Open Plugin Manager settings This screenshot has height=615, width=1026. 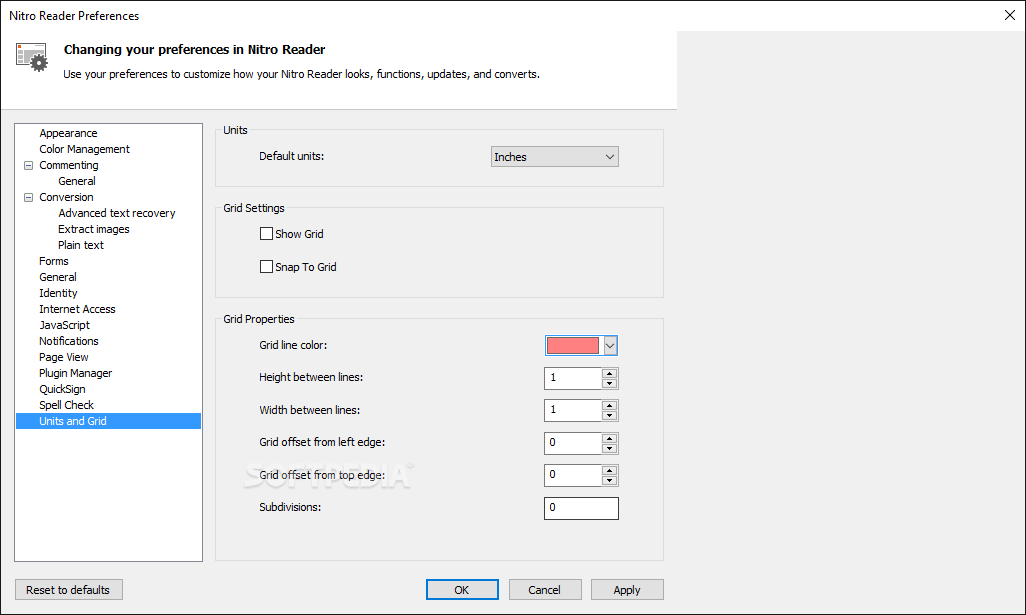pyautogui.click(x=75, y=373)
